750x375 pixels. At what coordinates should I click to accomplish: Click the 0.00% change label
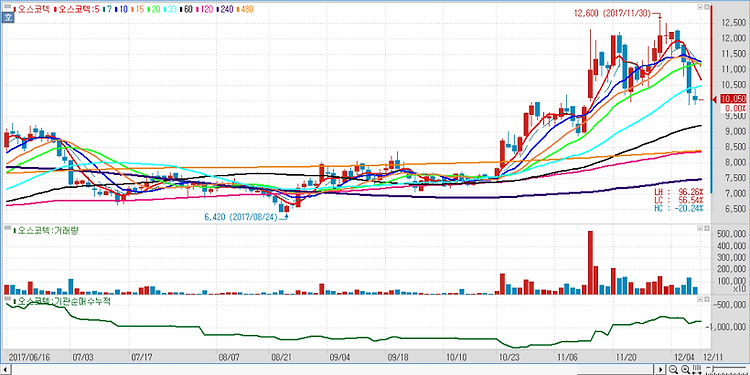[735, 108]
